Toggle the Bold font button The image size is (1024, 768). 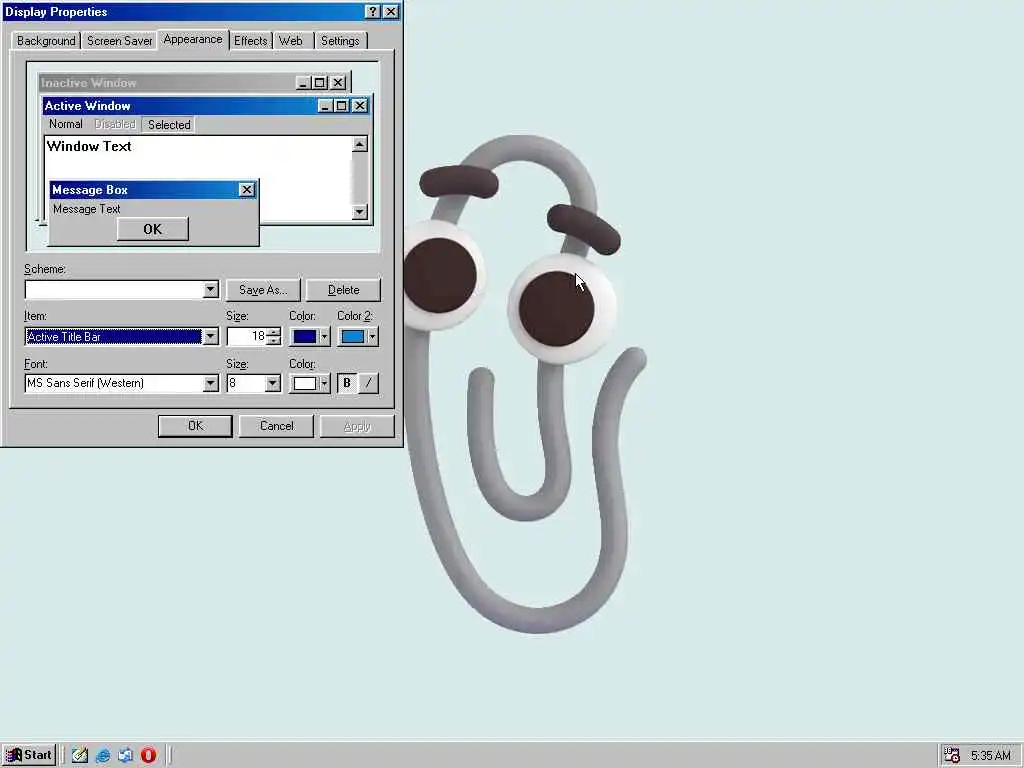pyautogui.click(x=347, y=383)
